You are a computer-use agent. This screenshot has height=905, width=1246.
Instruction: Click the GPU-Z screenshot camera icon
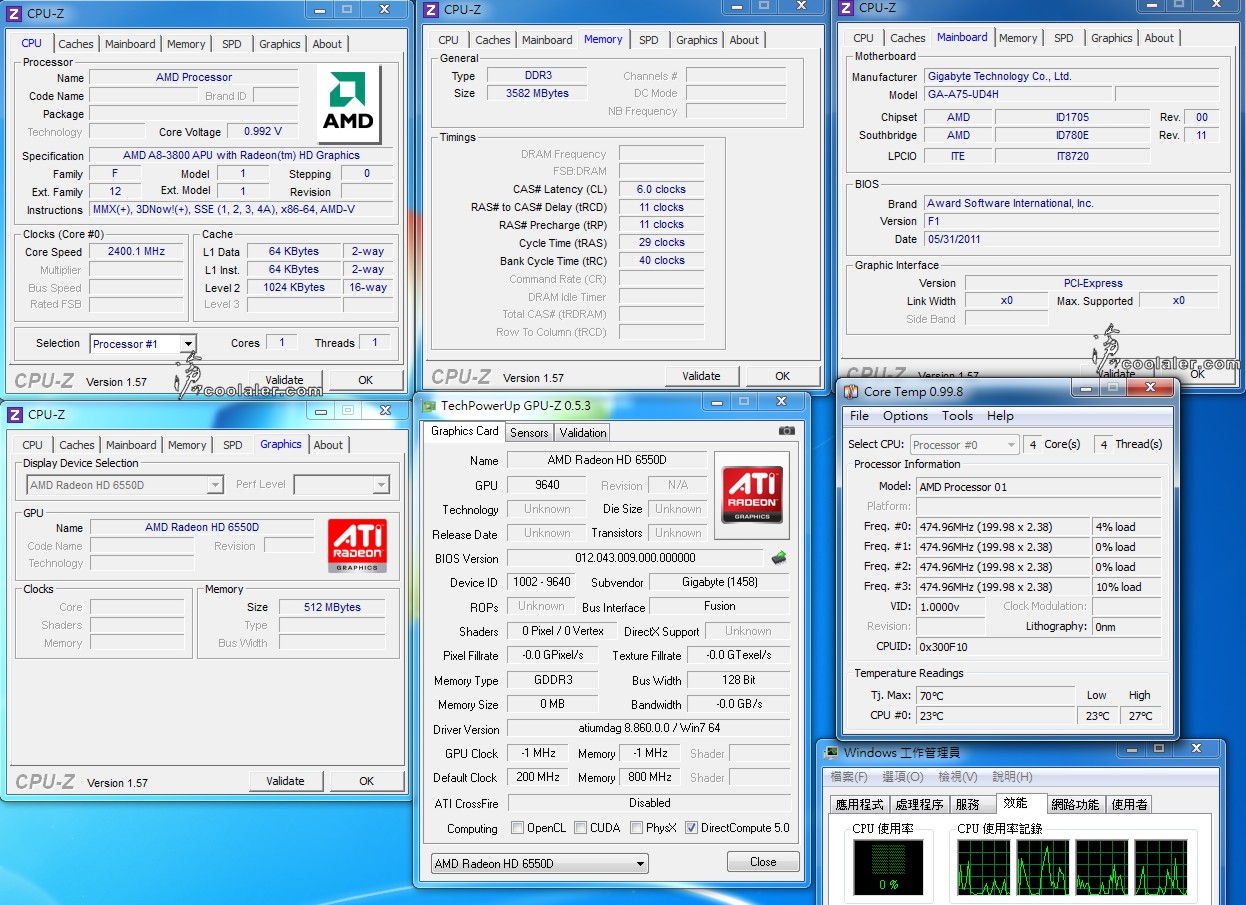pyautogui.click(x=787, y=431)
